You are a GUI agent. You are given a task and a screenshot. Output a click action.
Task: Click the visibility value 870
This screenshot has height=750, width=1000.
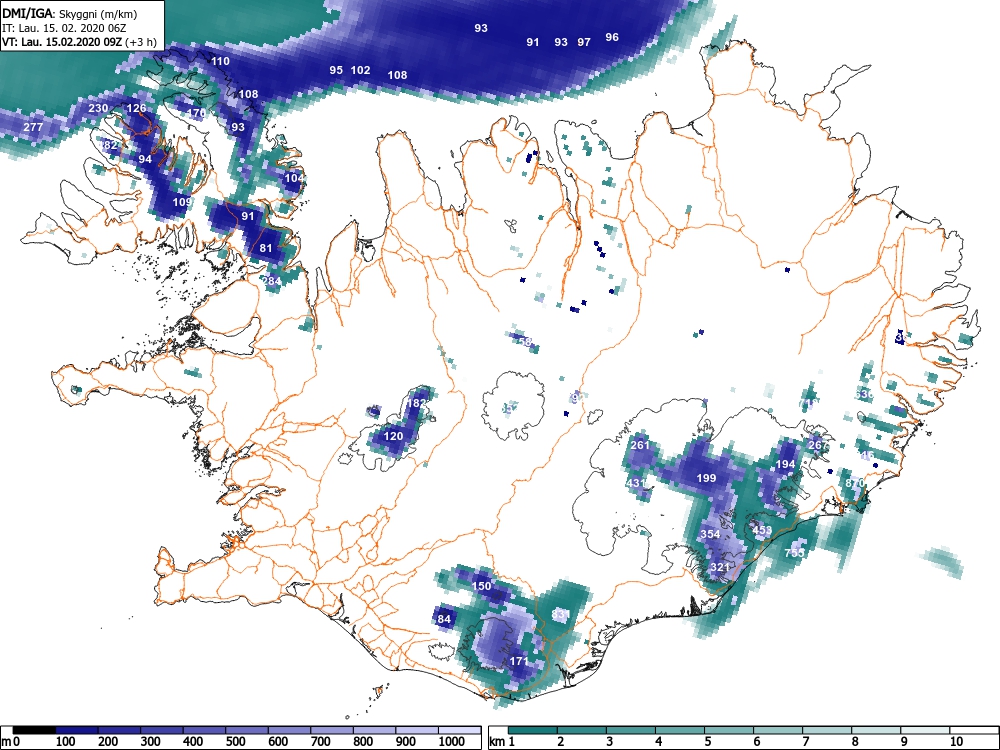pyautogui.click(x=855, y=483)
